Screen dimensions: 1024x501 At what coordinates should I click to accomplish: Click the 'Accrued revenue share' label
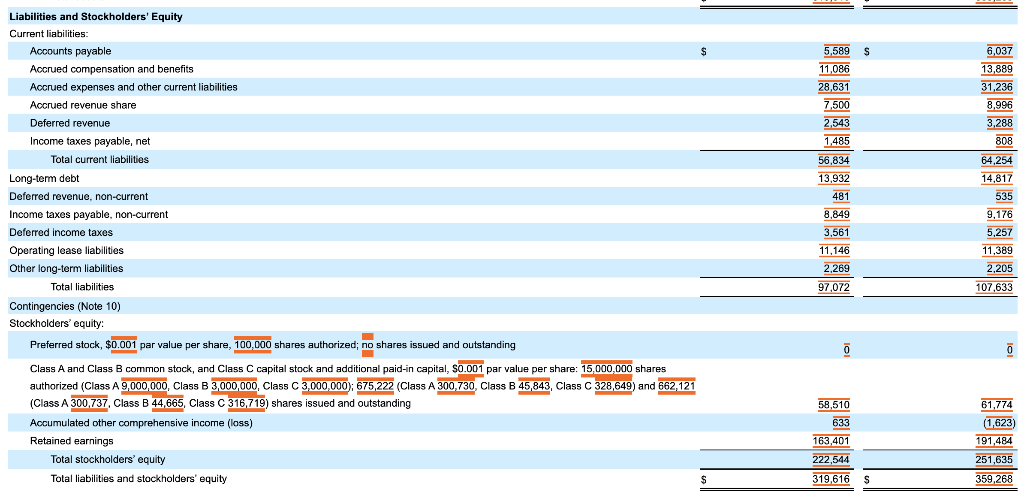[83, 105]
